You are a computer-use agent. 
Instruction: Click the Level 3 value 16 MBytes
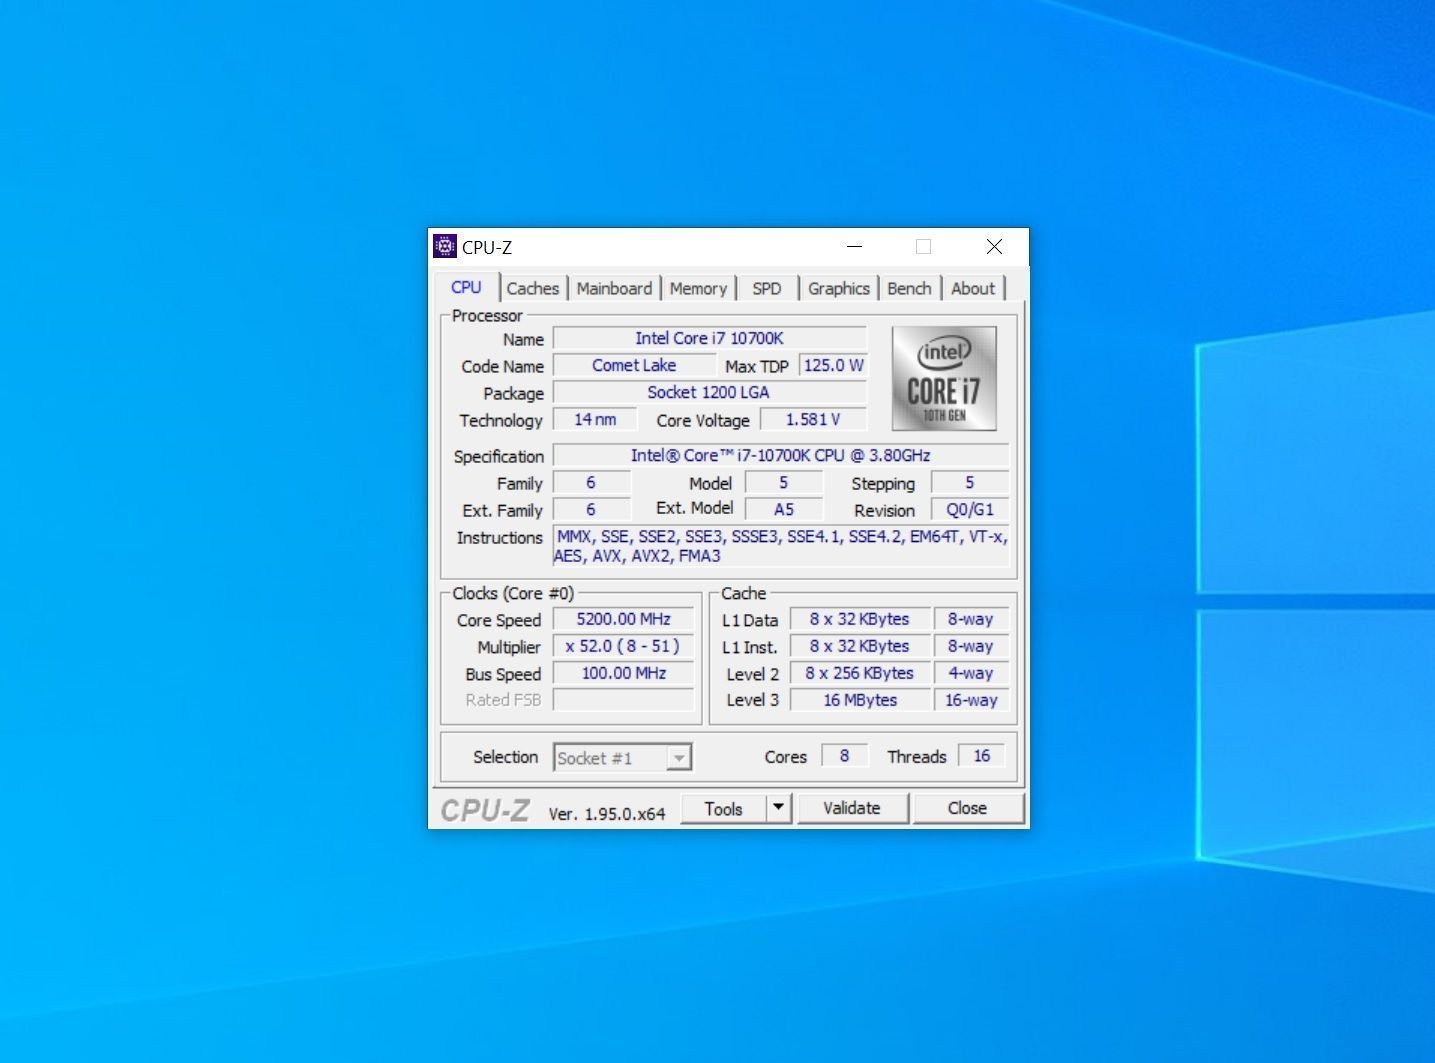tap(860, 700)
